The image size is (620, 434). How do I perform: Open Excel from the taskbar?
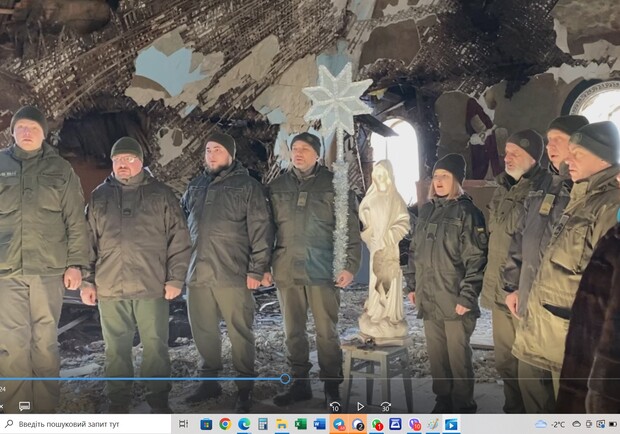tap(301, 424)
